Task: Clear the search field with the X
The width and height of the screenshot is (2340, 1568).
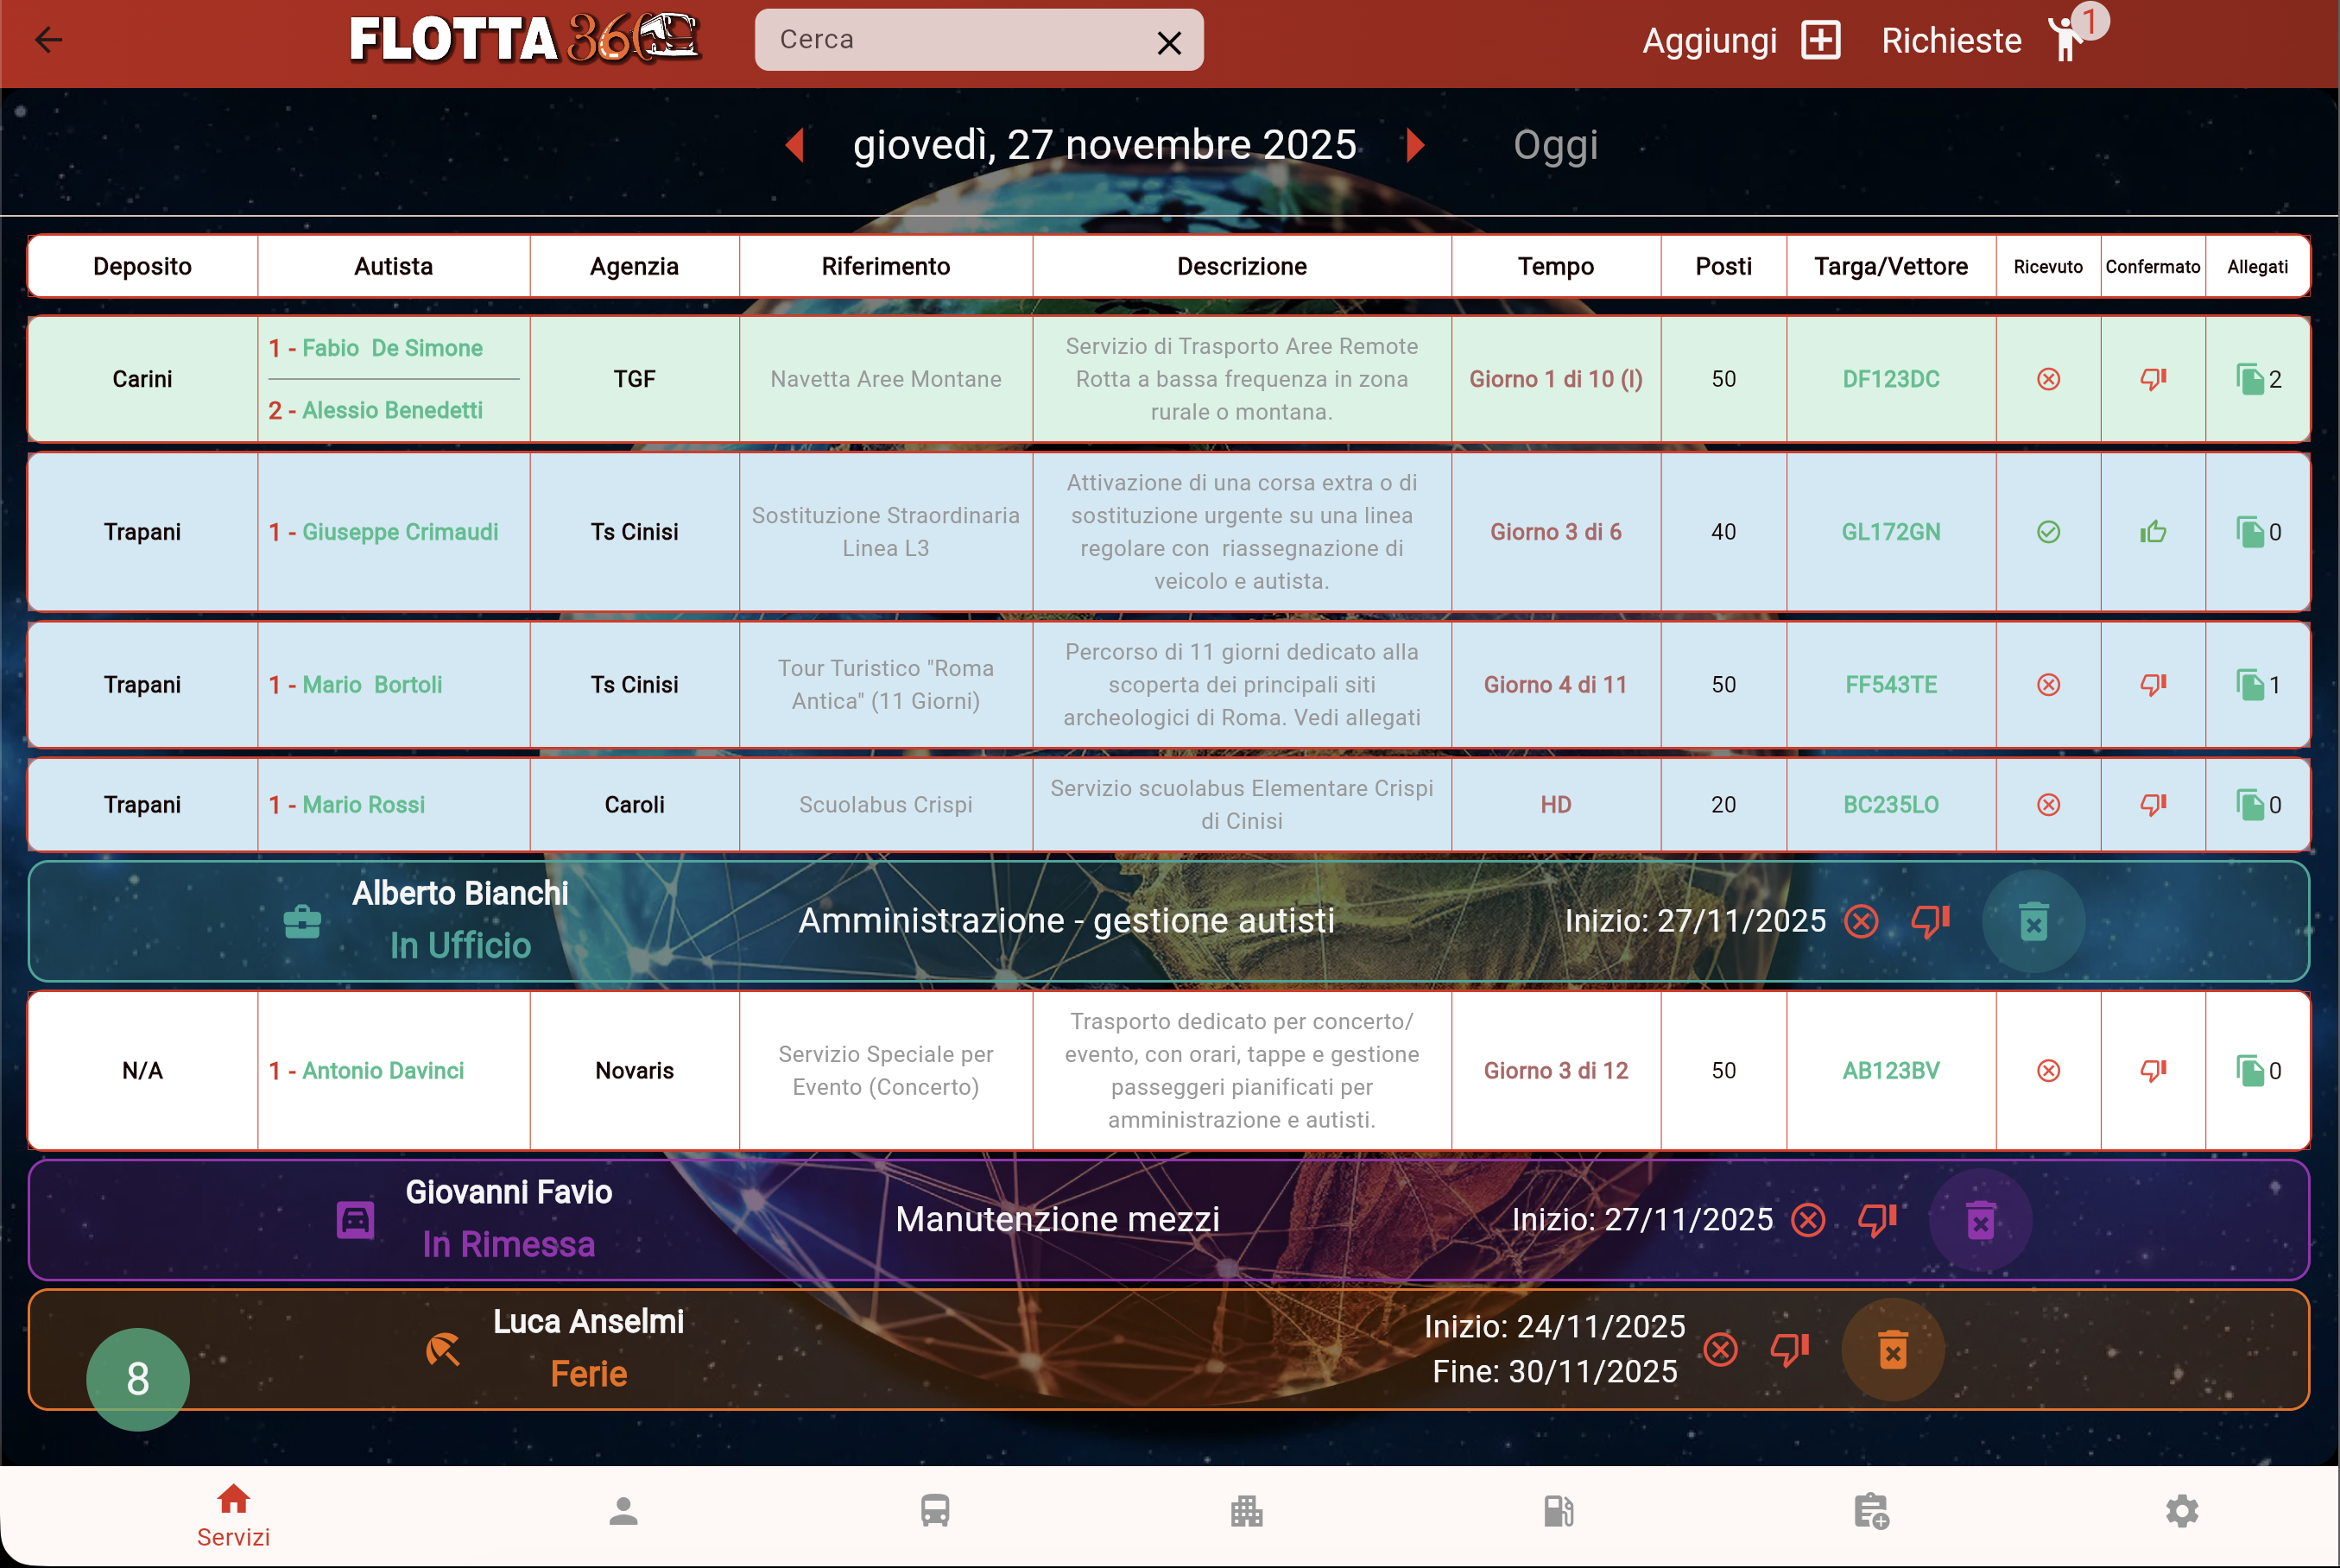Action: 1169,42
